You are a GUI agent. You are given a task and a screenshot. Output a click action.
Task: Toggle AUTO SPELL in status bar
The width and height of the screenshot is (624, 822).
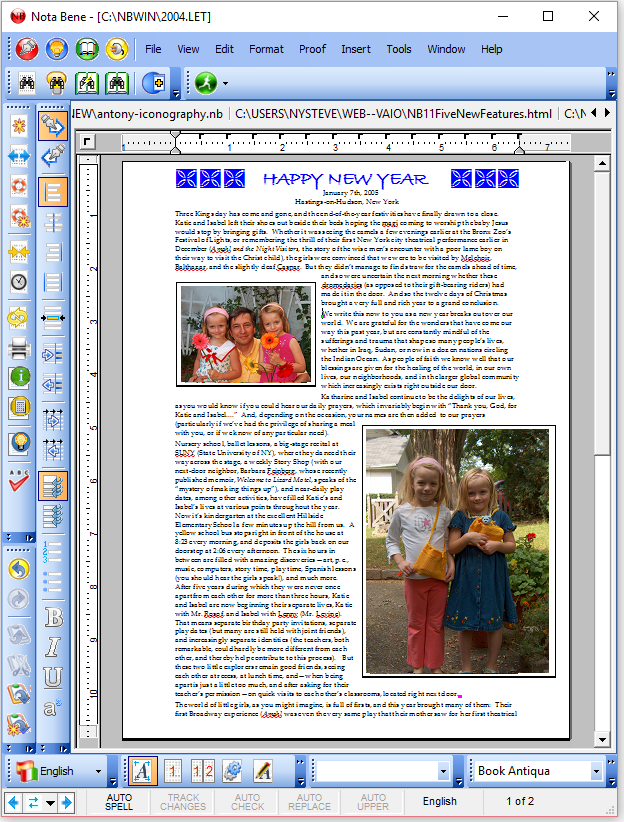[119, 802]
